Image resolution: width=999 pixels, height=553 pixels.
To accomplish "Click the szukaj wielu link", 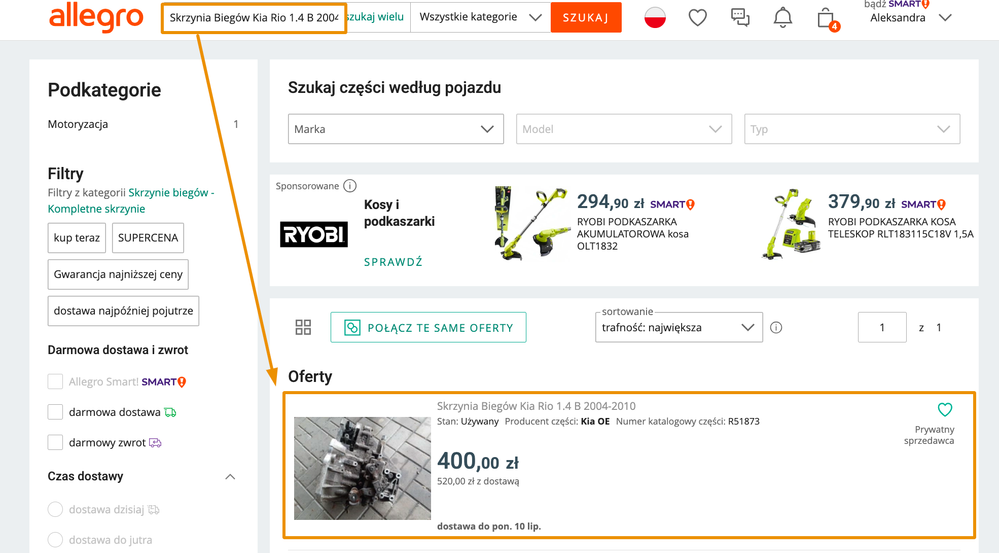I will (375, 17).
